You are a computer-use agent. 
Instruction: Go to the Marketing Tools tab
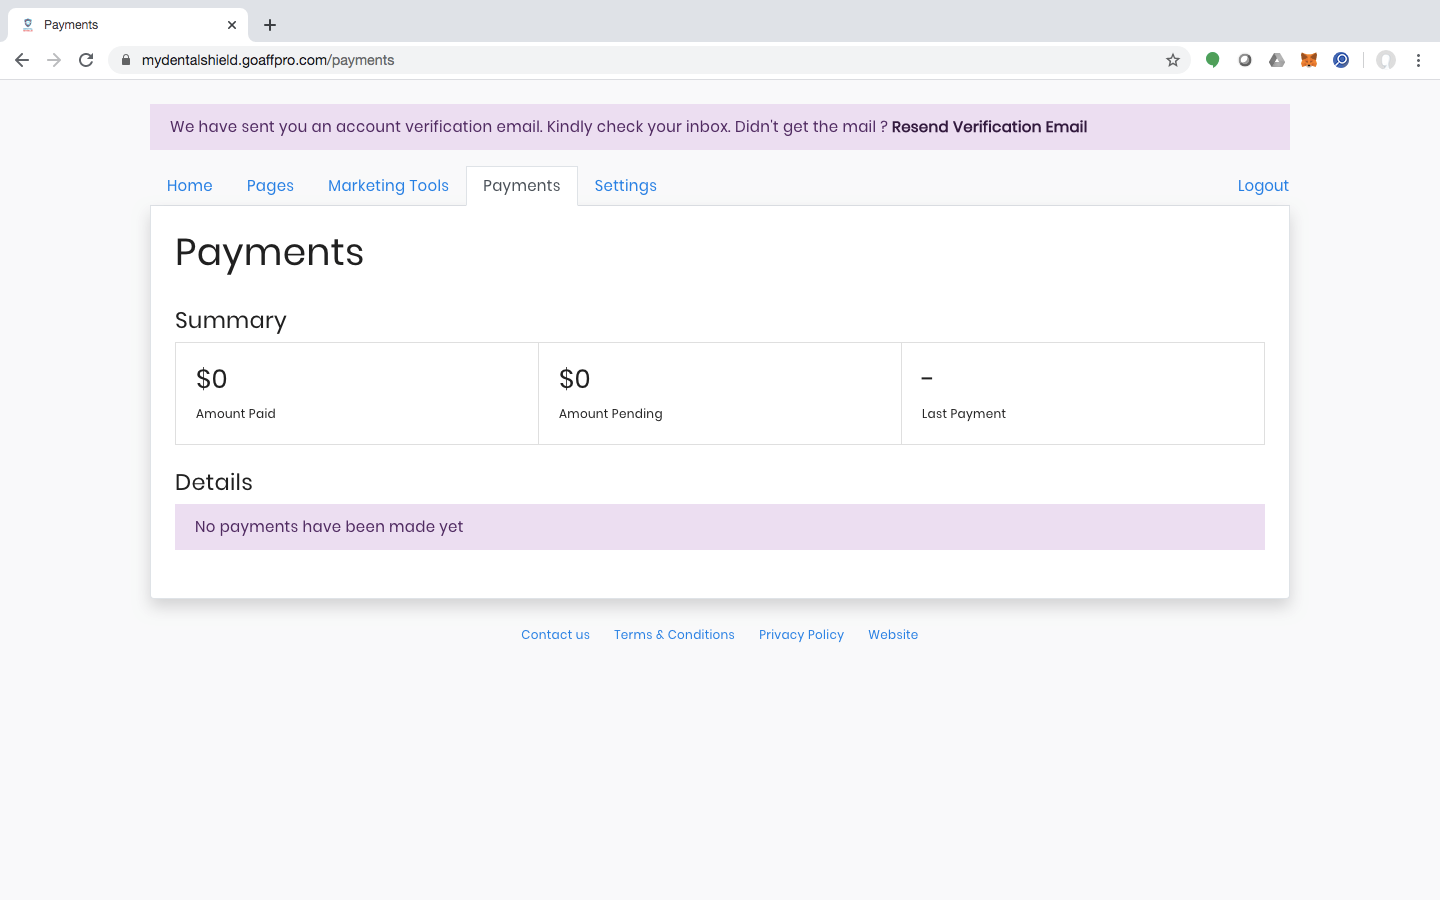388,186
